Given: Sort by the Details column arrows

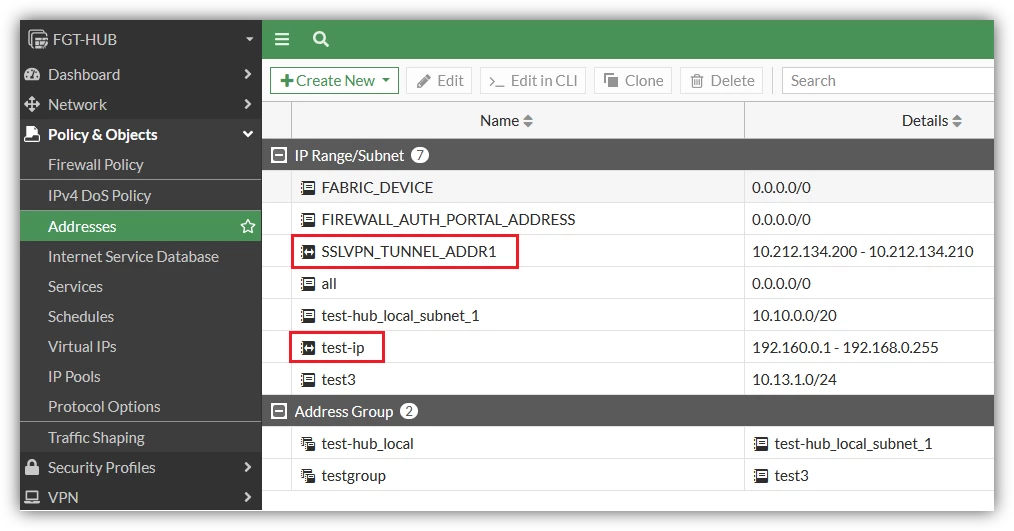Looking at the screenshot, I should [x=957, y=121].
